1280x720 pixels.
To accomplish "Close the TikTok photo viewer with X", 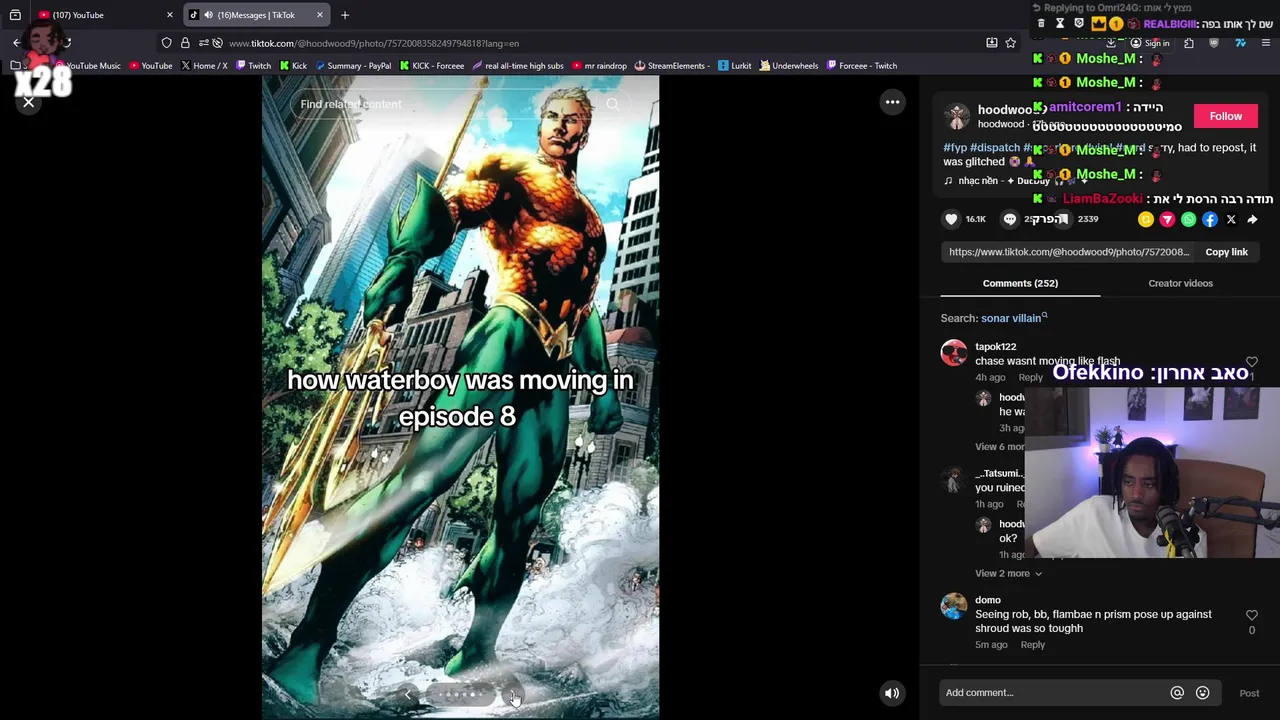I will coord(28,102).
